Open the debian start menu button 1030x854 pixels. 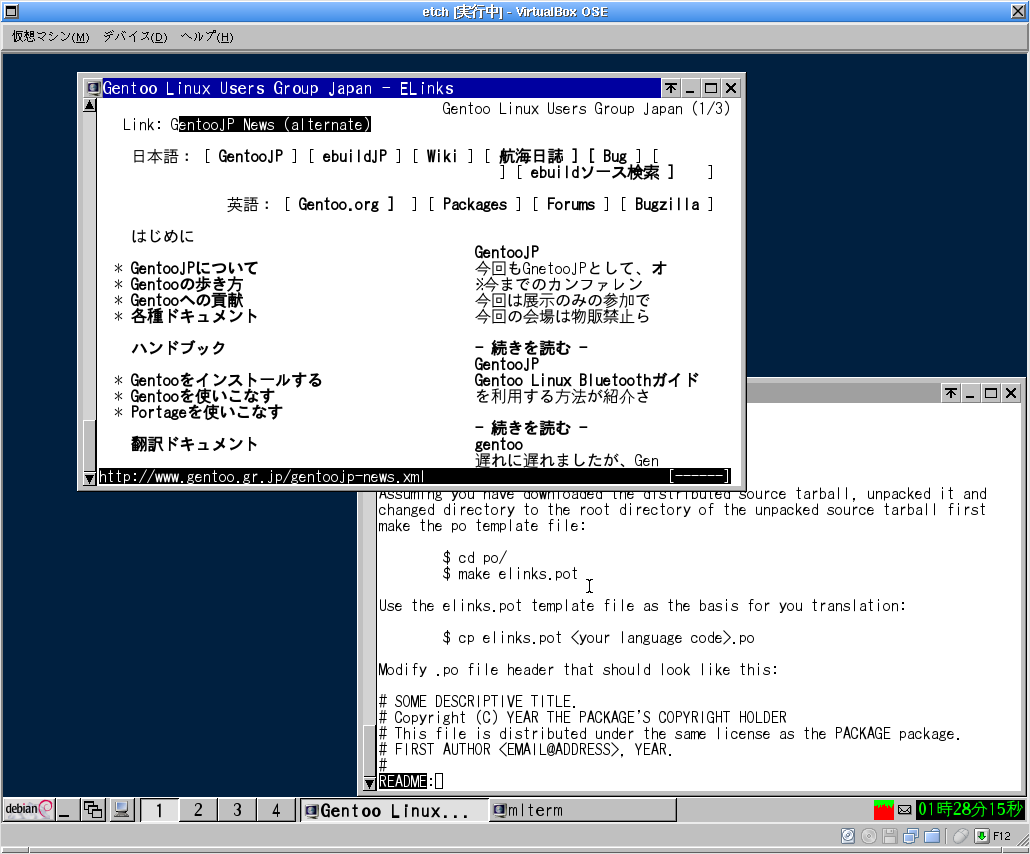pyautogui.click(x=28, y=809)
